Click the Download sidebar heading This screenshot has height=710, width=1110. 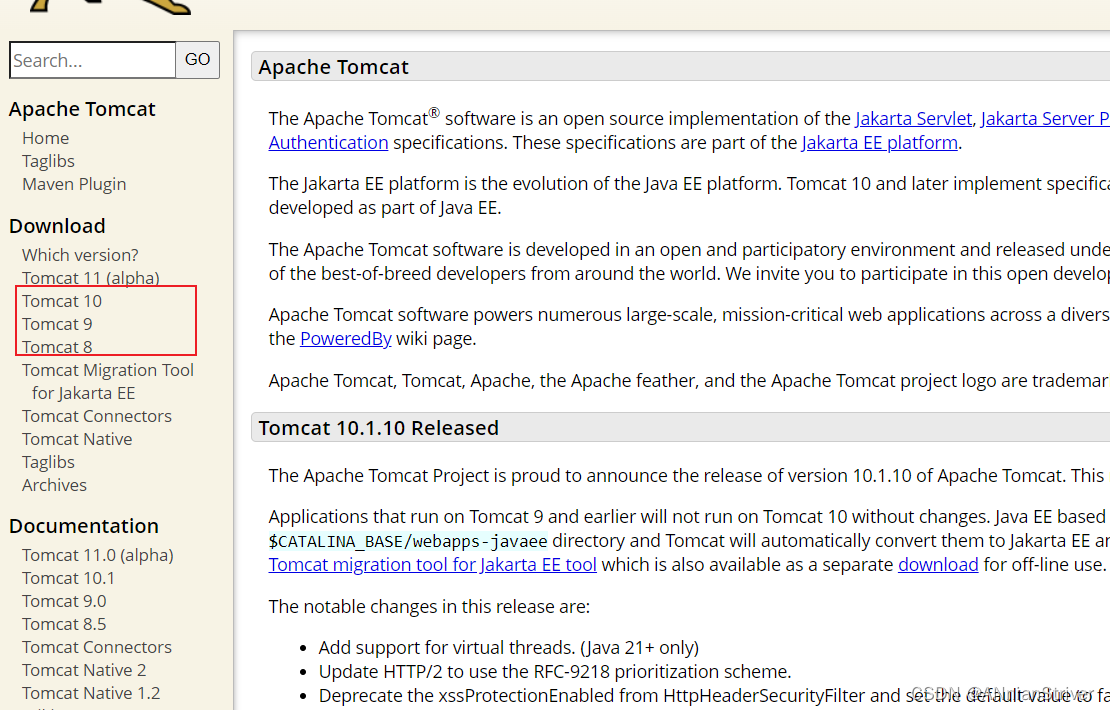click(x=57, y=226)
